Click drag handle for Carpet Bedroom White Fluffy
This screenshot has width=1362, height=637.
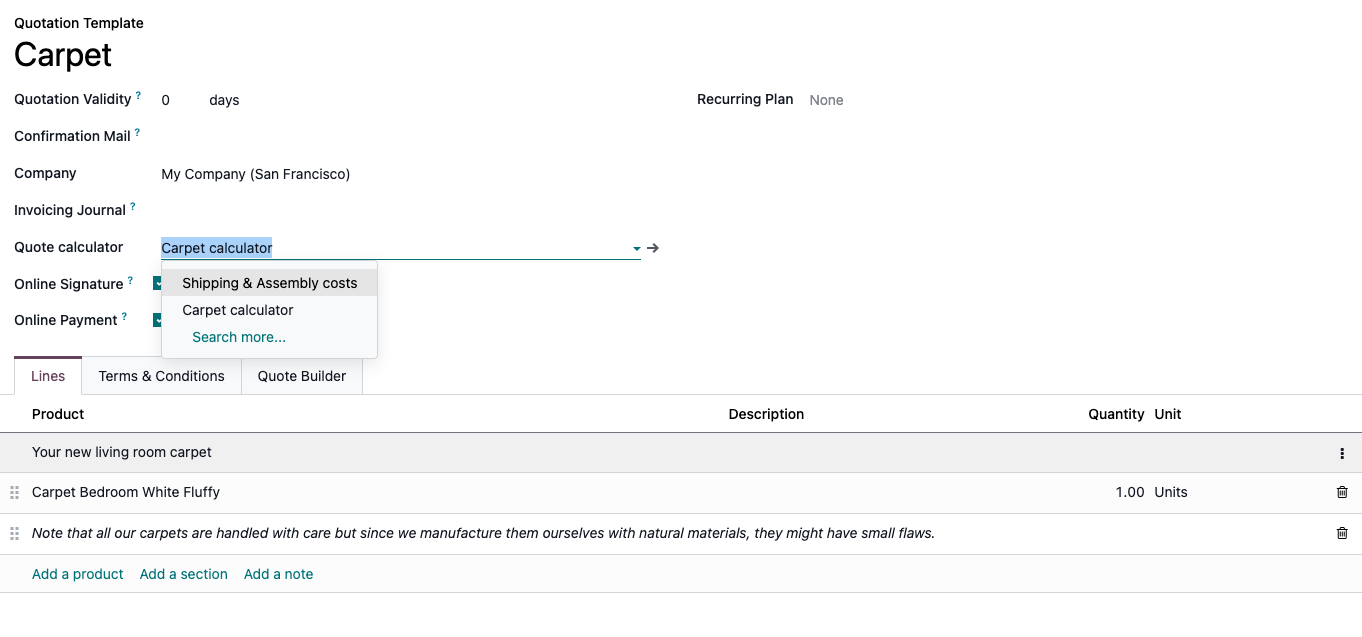tap(14, 492)
